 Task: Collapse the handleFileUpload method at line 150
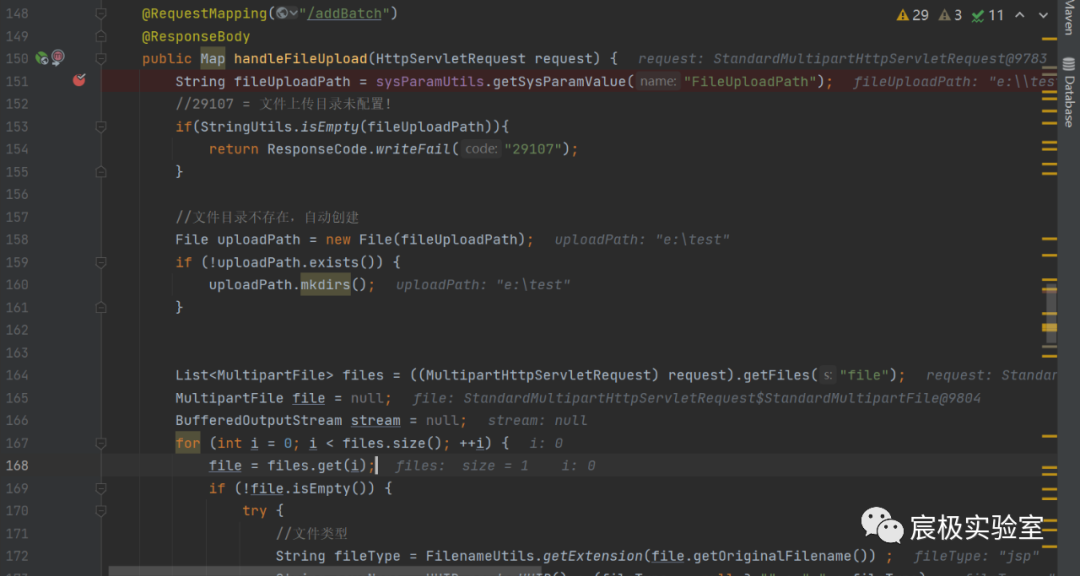pyautogui.click(x=100, y=58)
